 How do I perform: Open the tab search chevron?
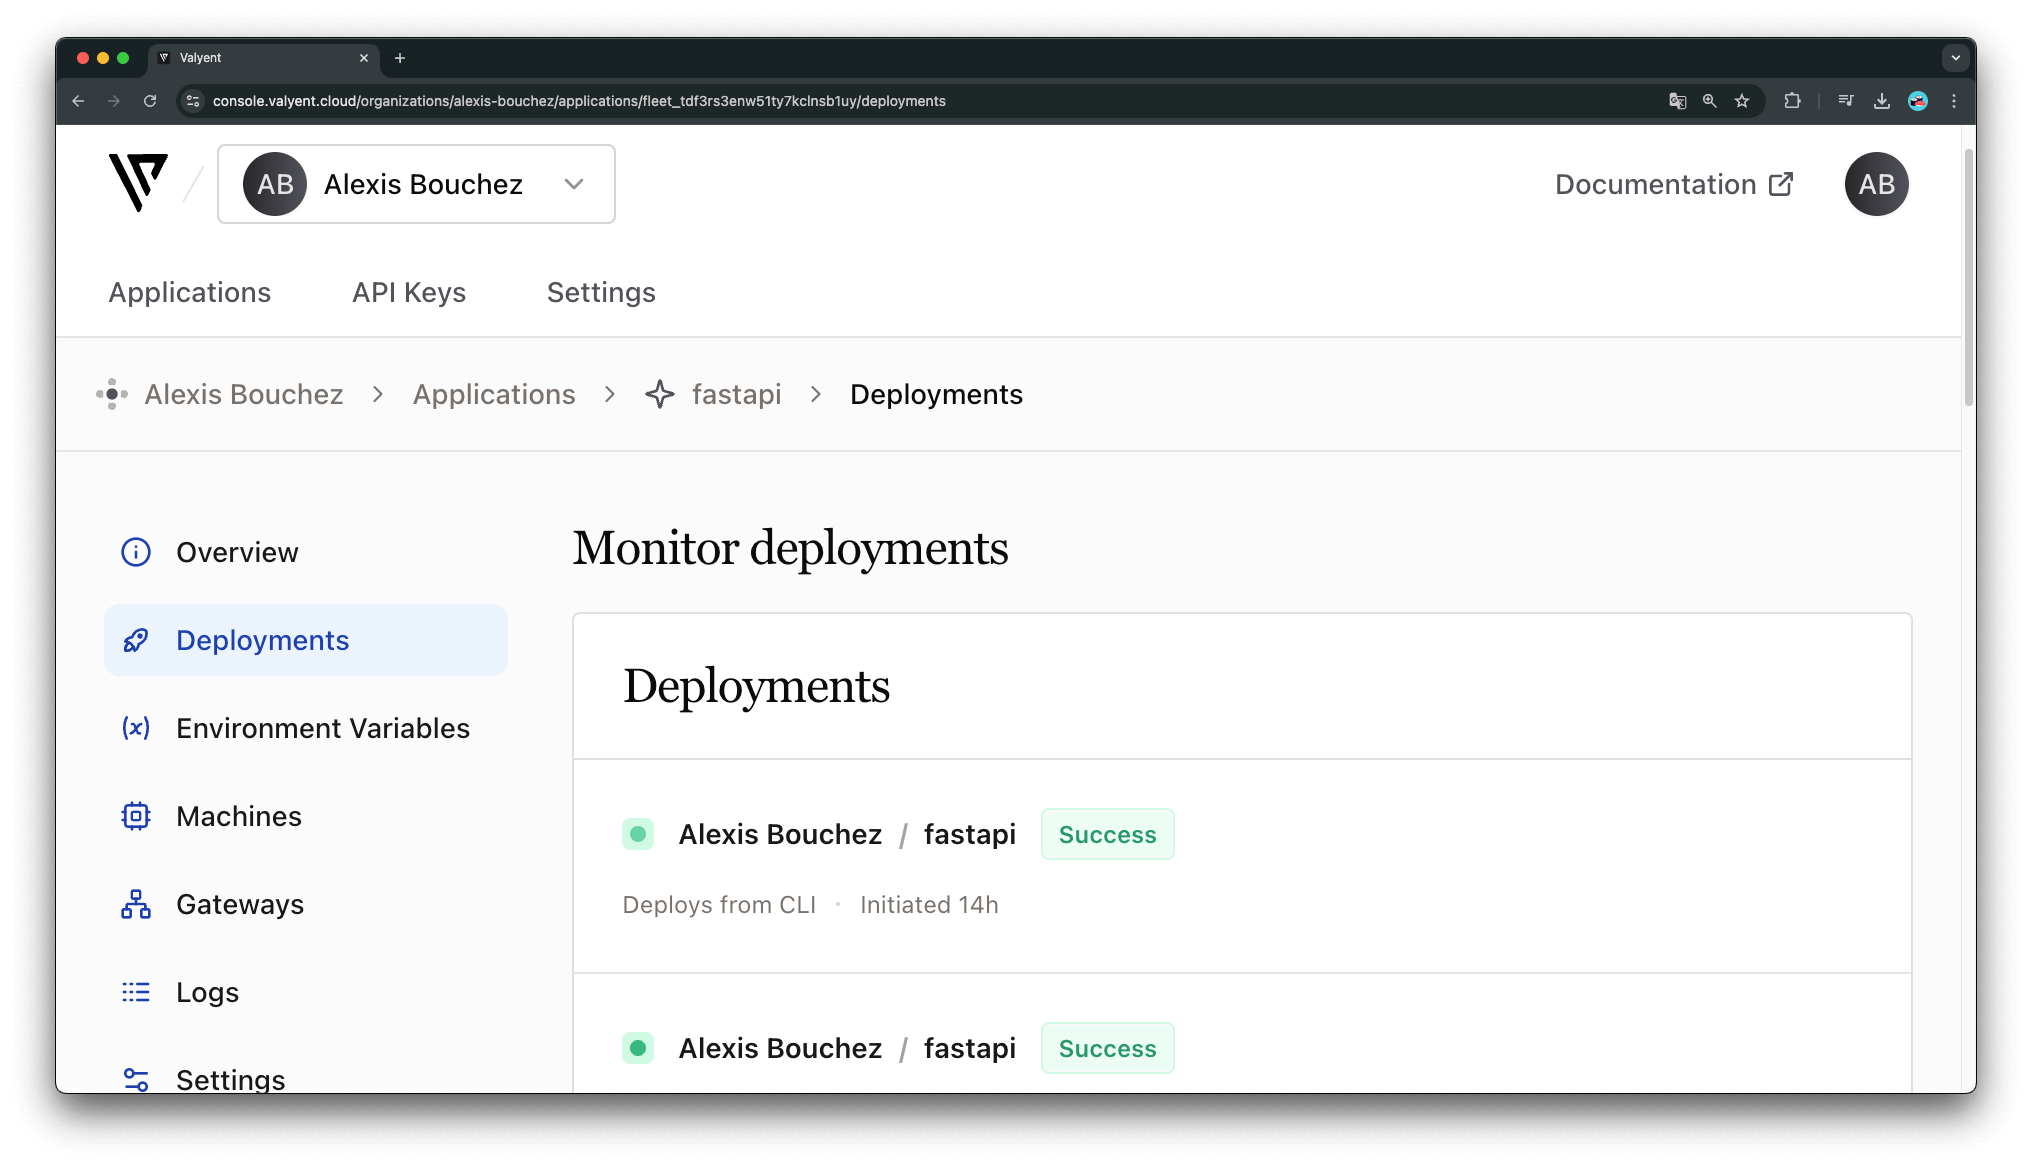(1955, 58)
